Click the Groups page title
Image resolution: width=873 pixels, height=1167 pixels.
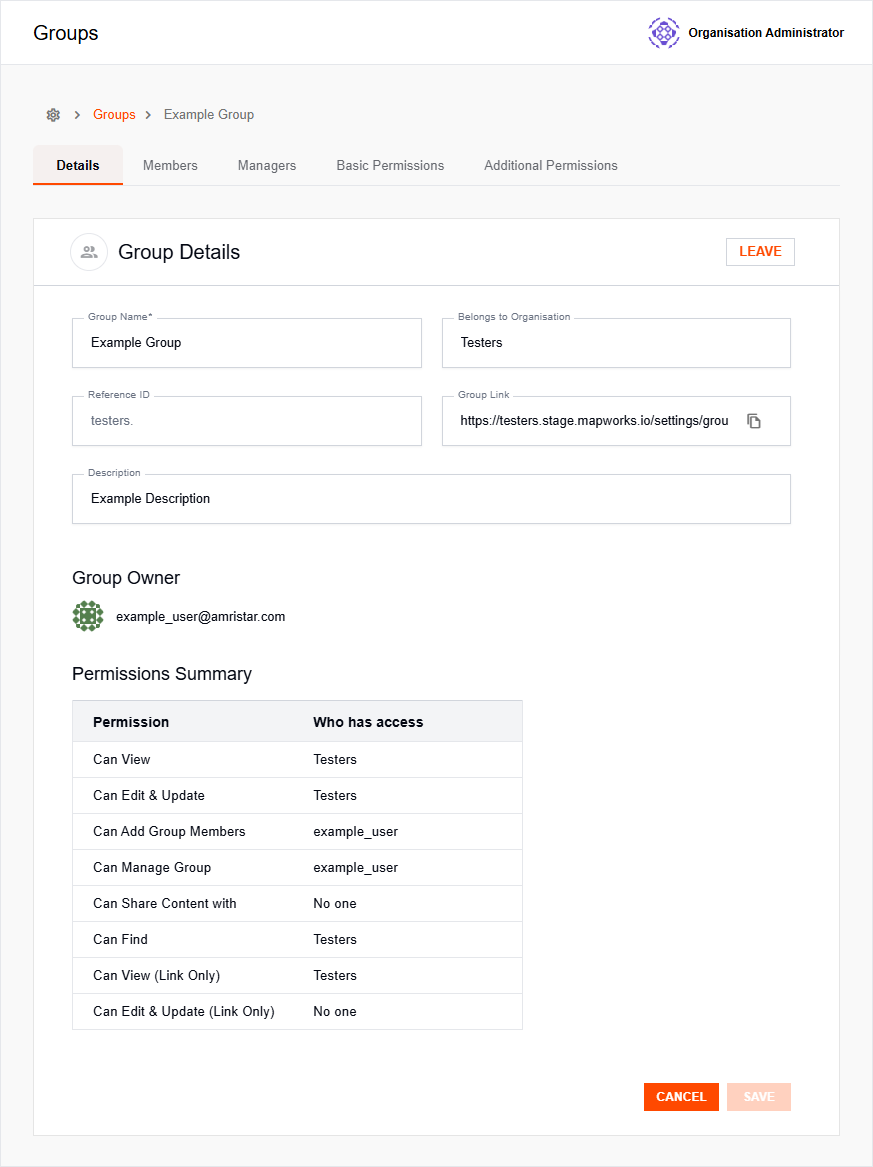point(65,33)
